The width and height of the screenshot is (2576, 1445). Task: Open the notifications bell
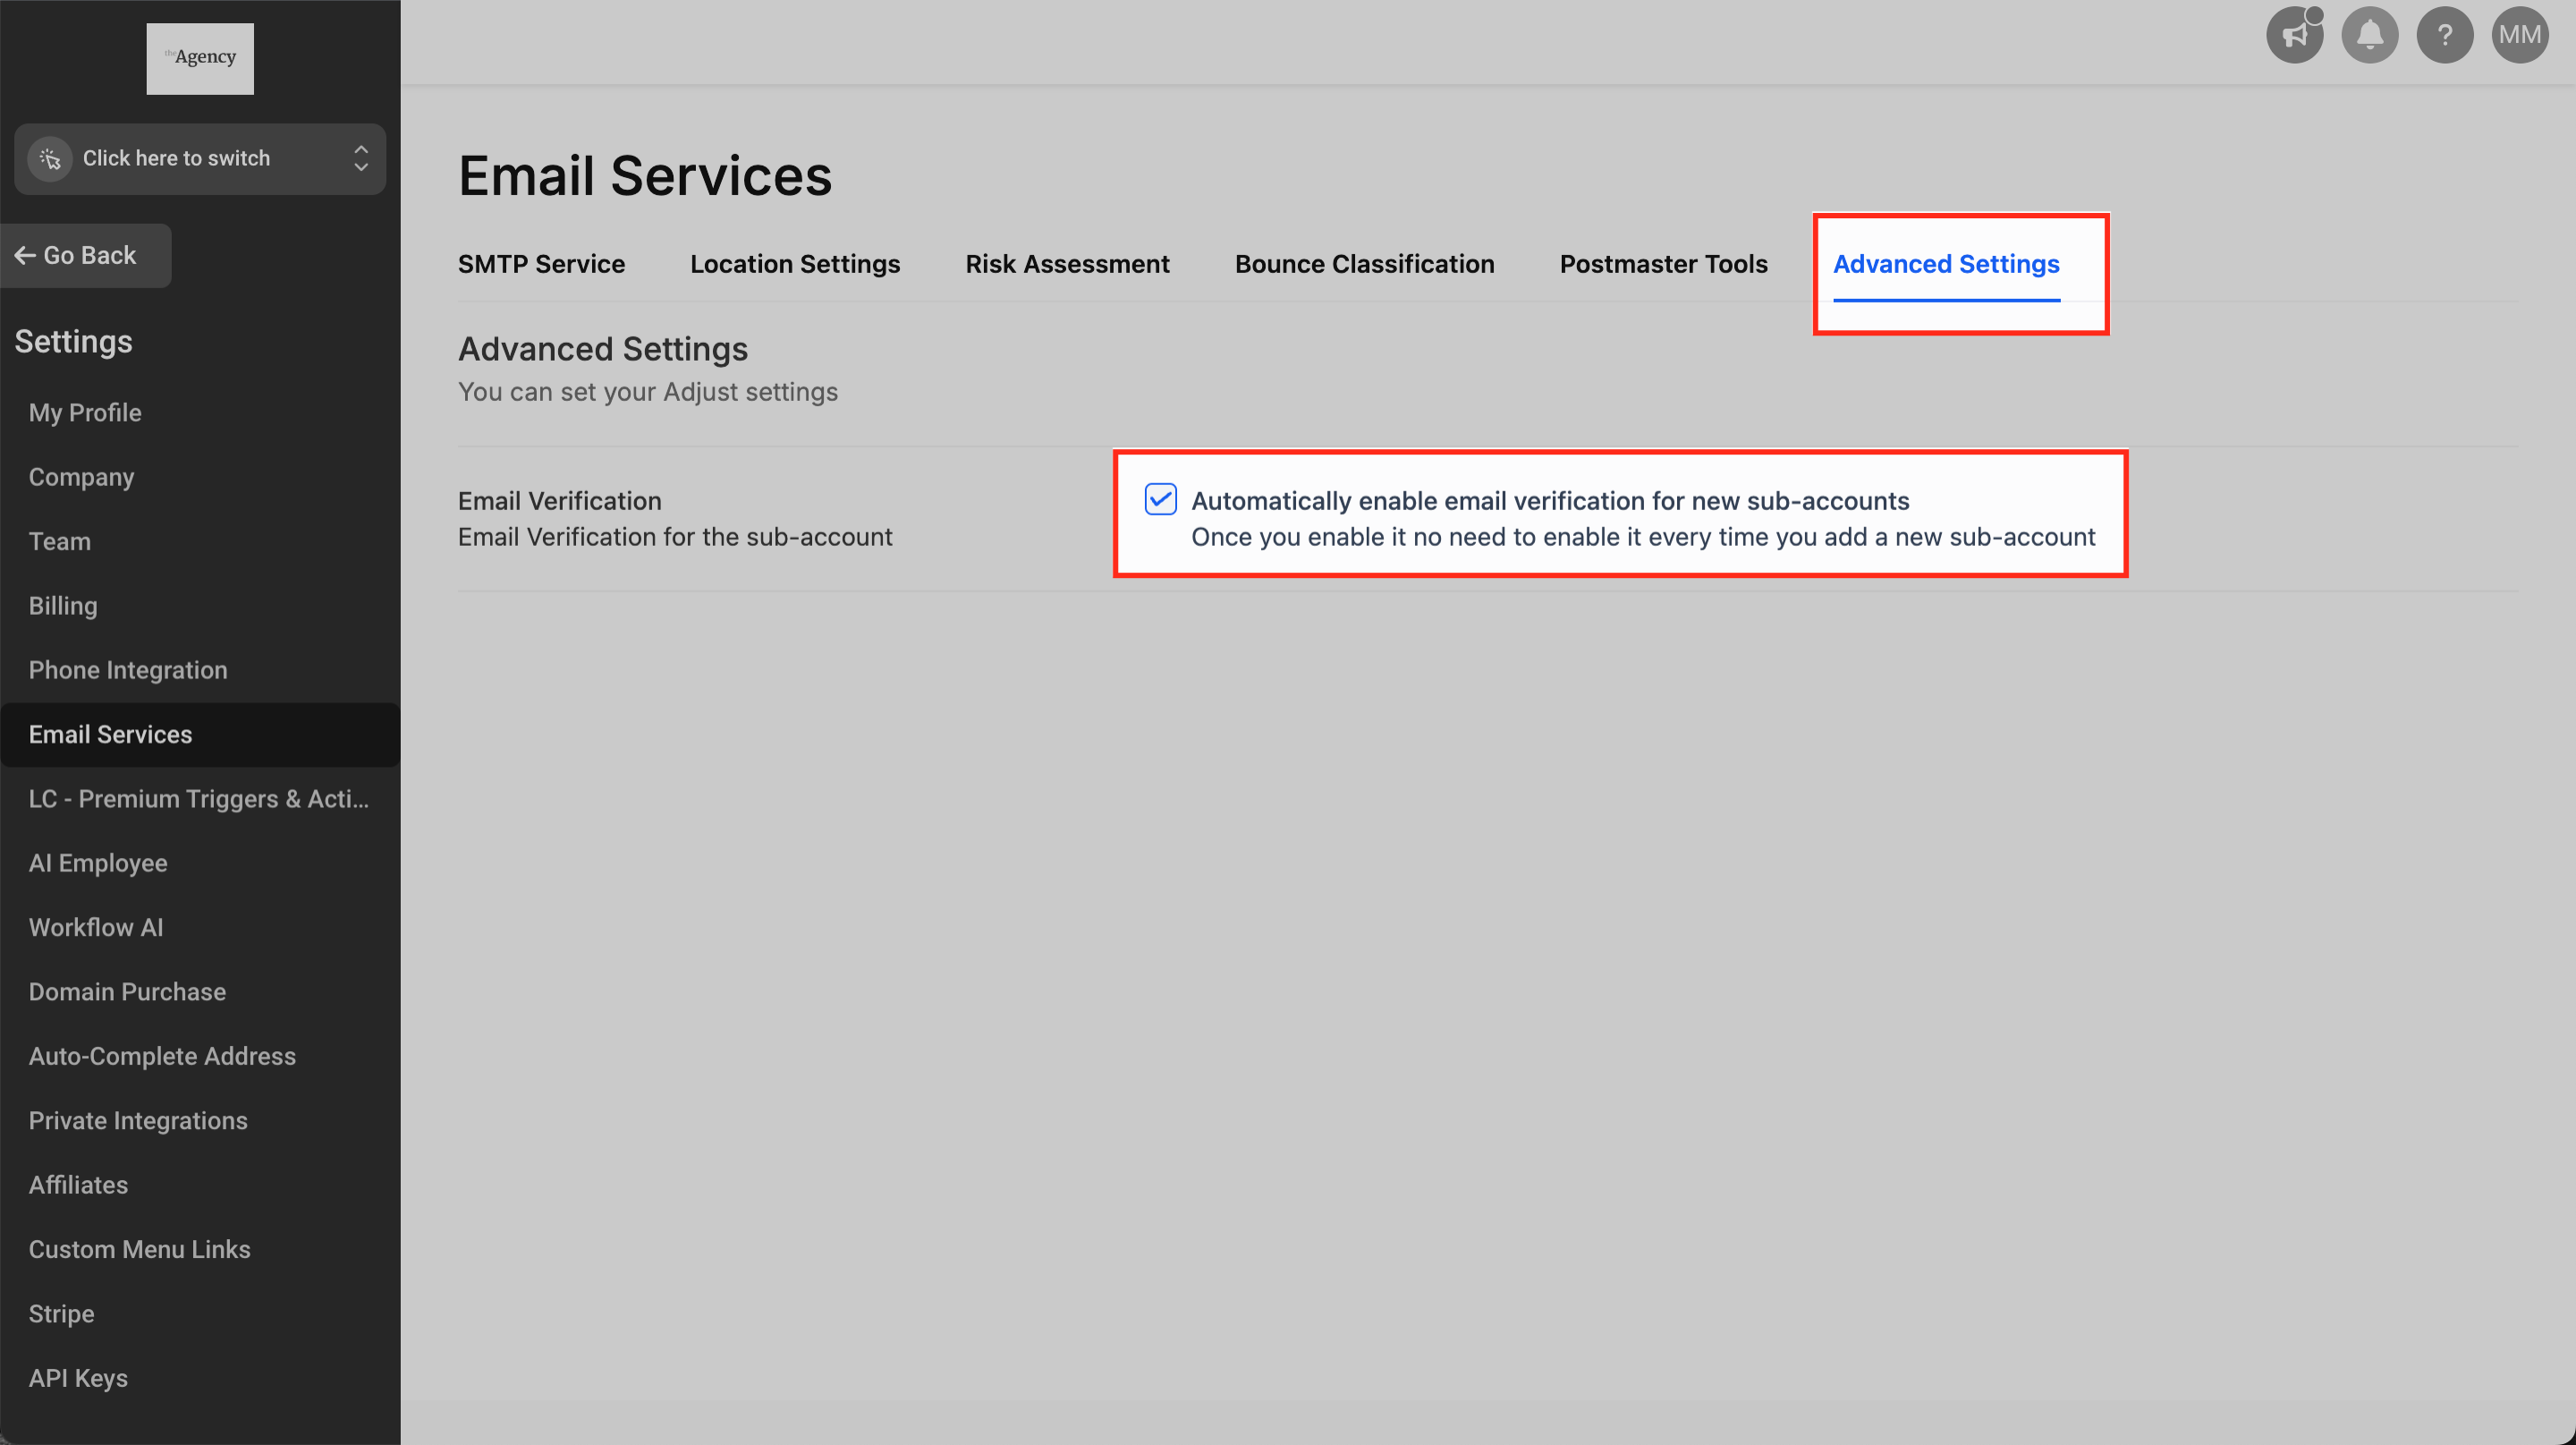coord(2369,36)
